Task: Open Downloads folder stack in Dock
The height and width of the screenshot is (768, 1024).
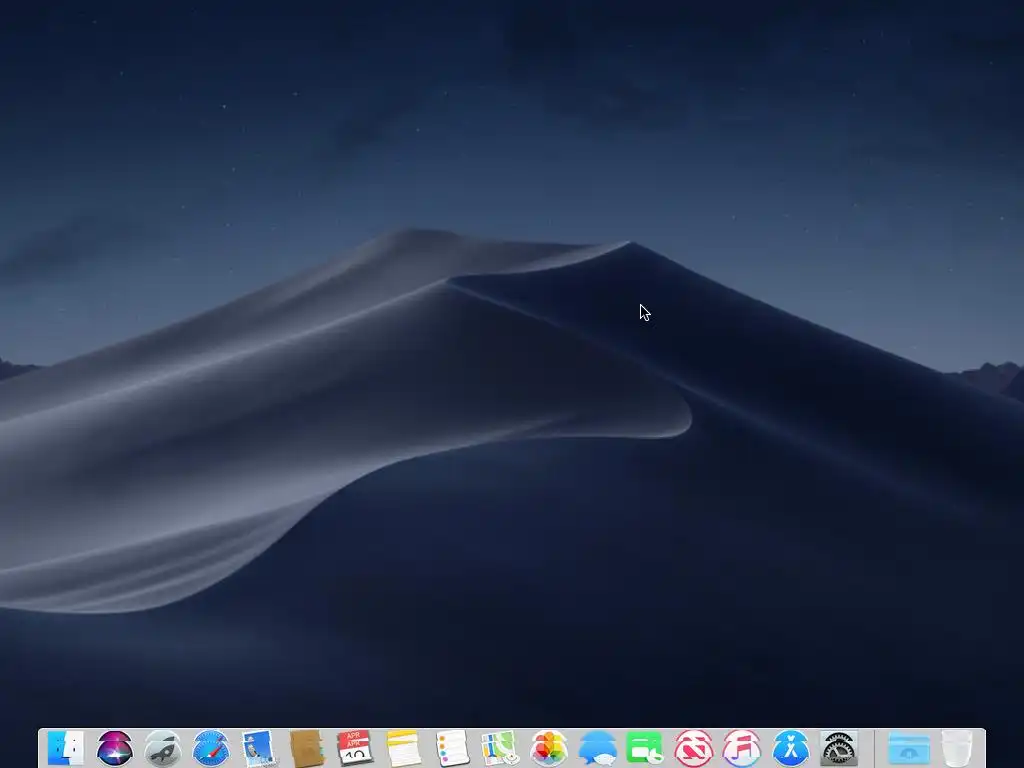Action: coord(909,750)
